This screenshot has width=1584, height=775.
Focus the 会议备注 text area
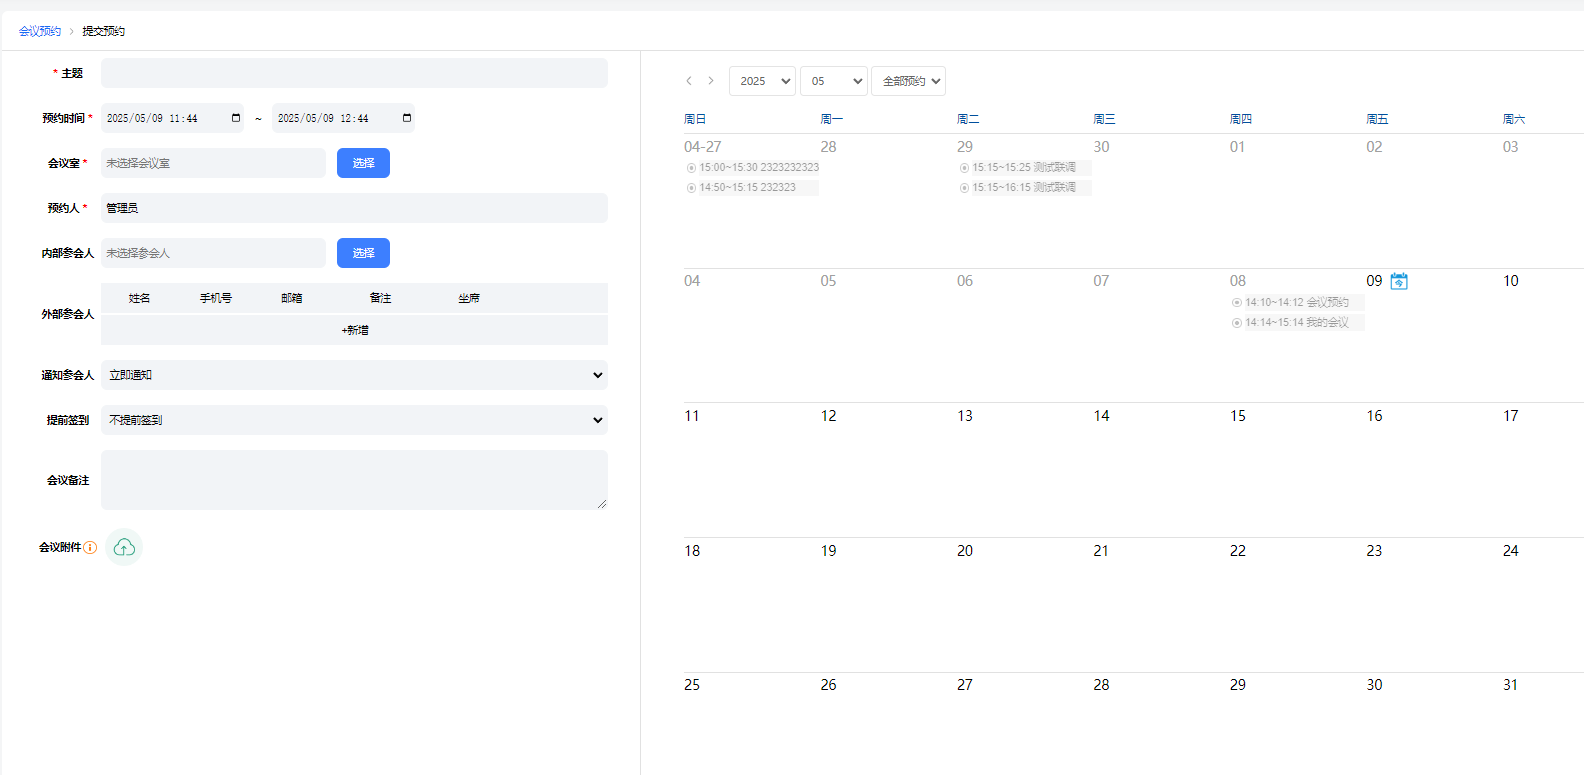pos(354,480)
